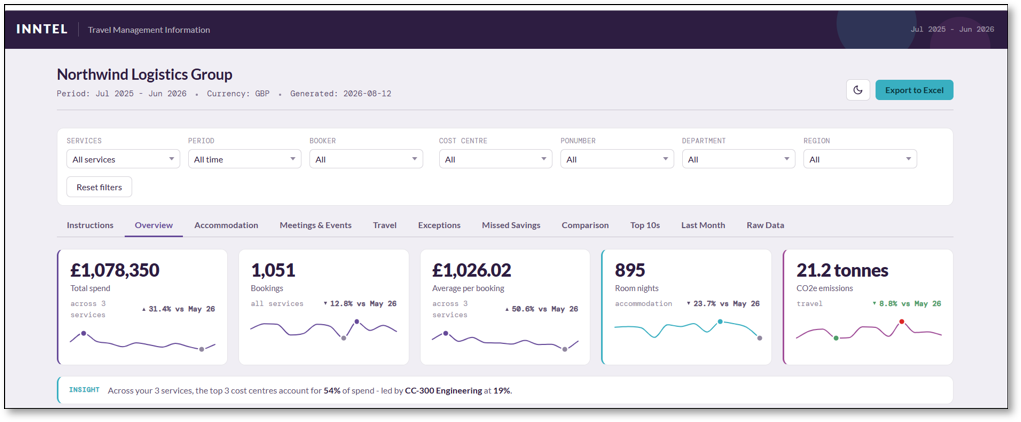Select the Meetings & Events tab

point(315,225)
